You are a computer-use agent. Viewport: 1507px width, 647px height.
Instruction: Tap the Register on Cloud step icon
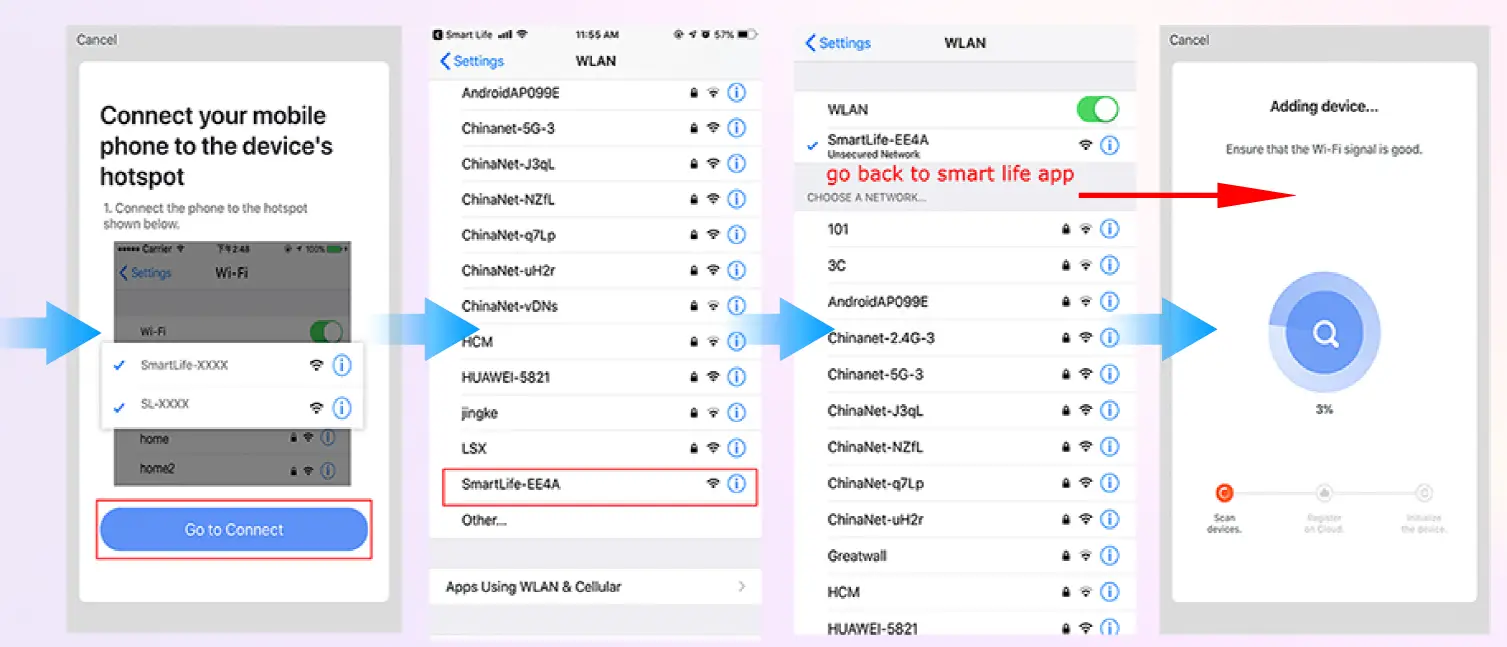pyautogui.click(x=1324, y=493)
